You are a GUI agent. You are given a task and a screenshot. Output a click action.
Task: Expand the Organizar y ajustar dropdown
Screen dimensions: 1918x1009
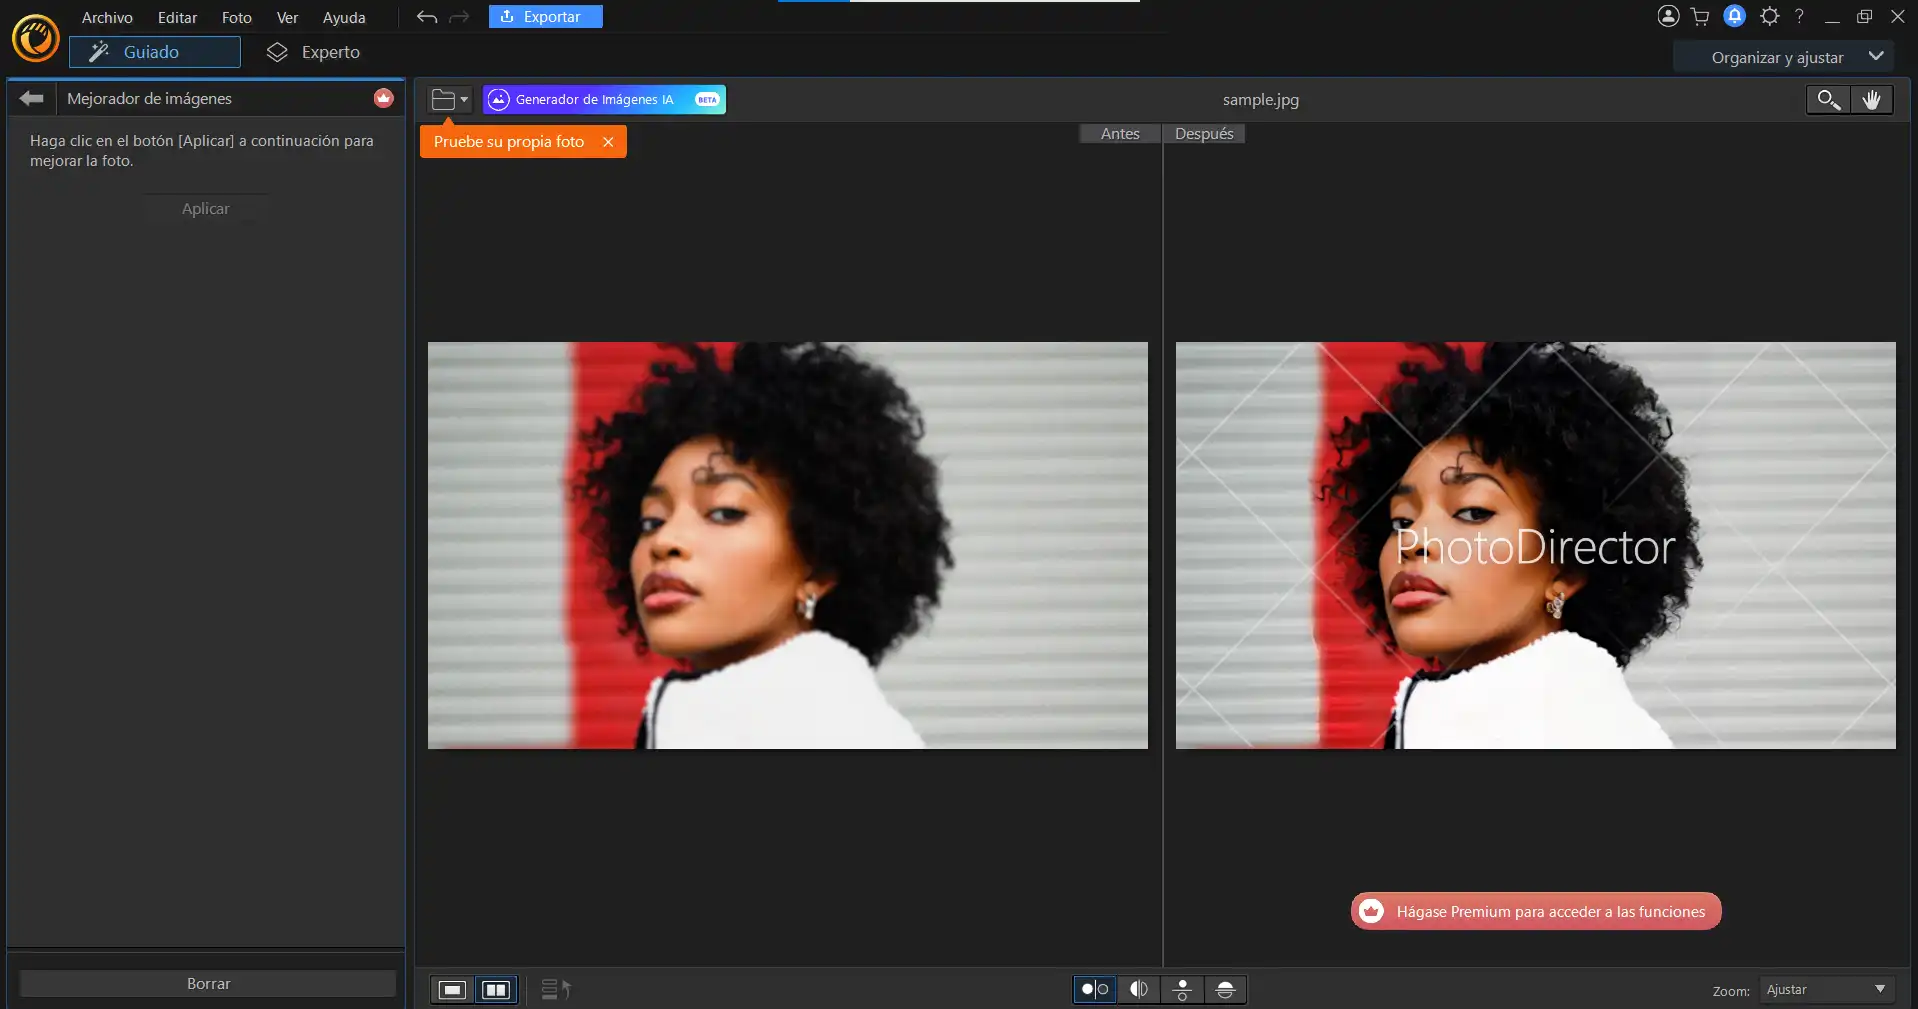(1877, 57)
